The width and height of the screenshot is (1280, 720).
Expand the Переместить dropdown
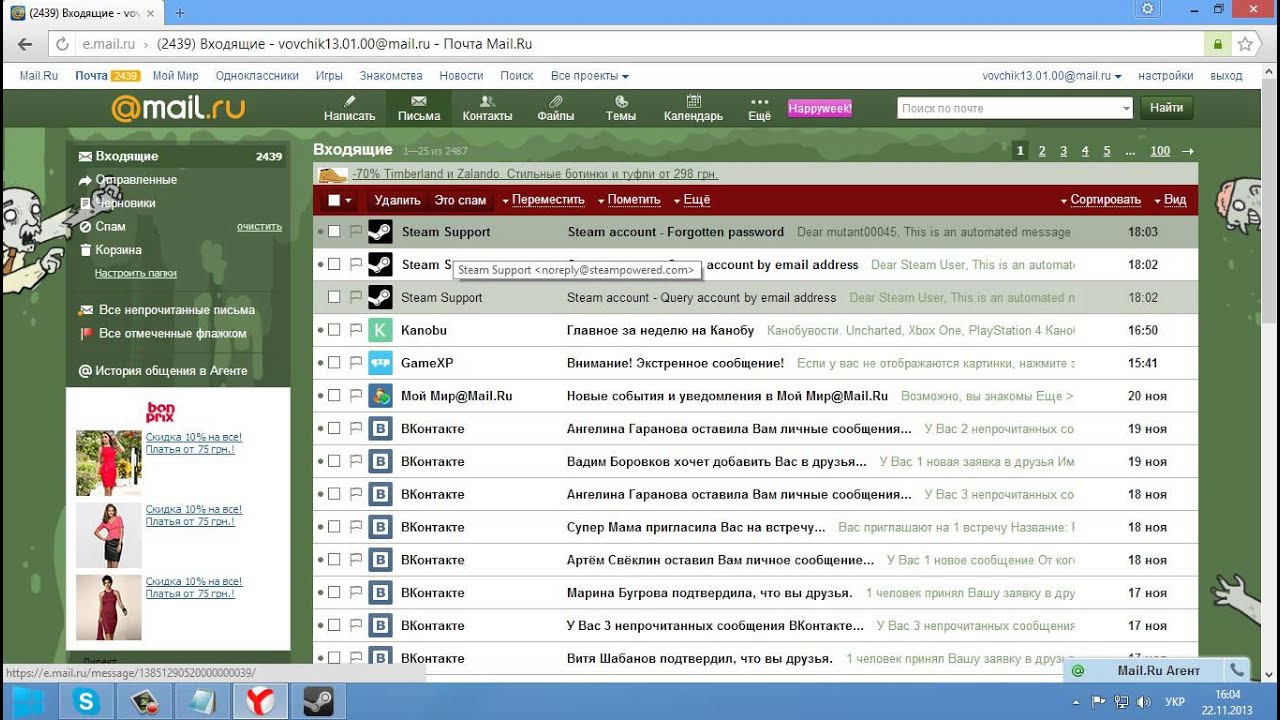pos(543,200)
